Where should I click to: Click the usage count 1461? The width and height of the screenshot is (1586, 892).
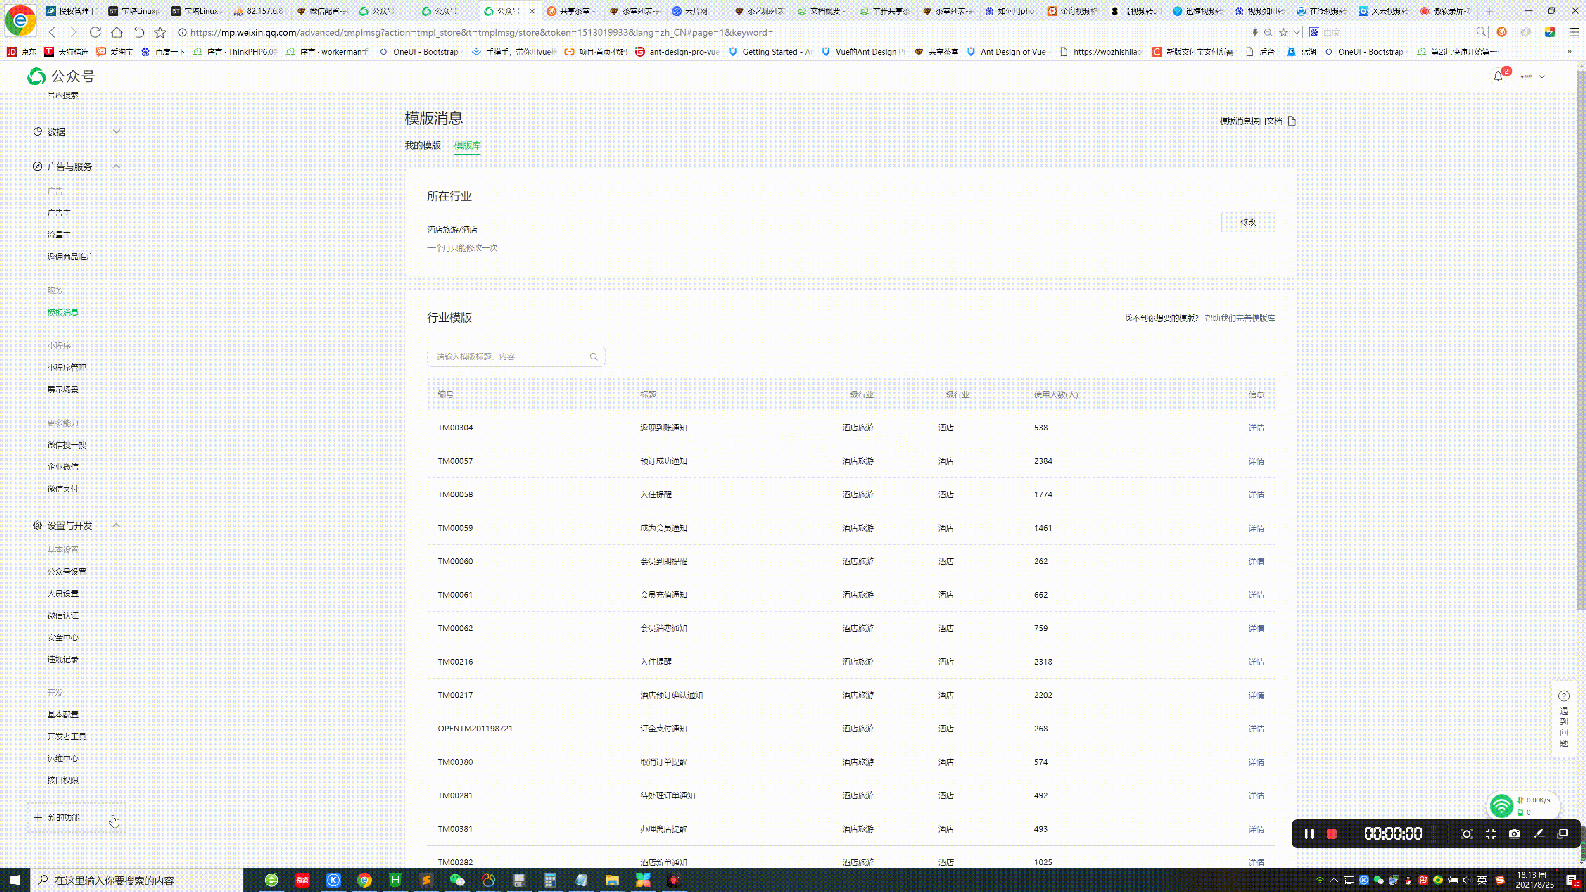(1043, 528)
